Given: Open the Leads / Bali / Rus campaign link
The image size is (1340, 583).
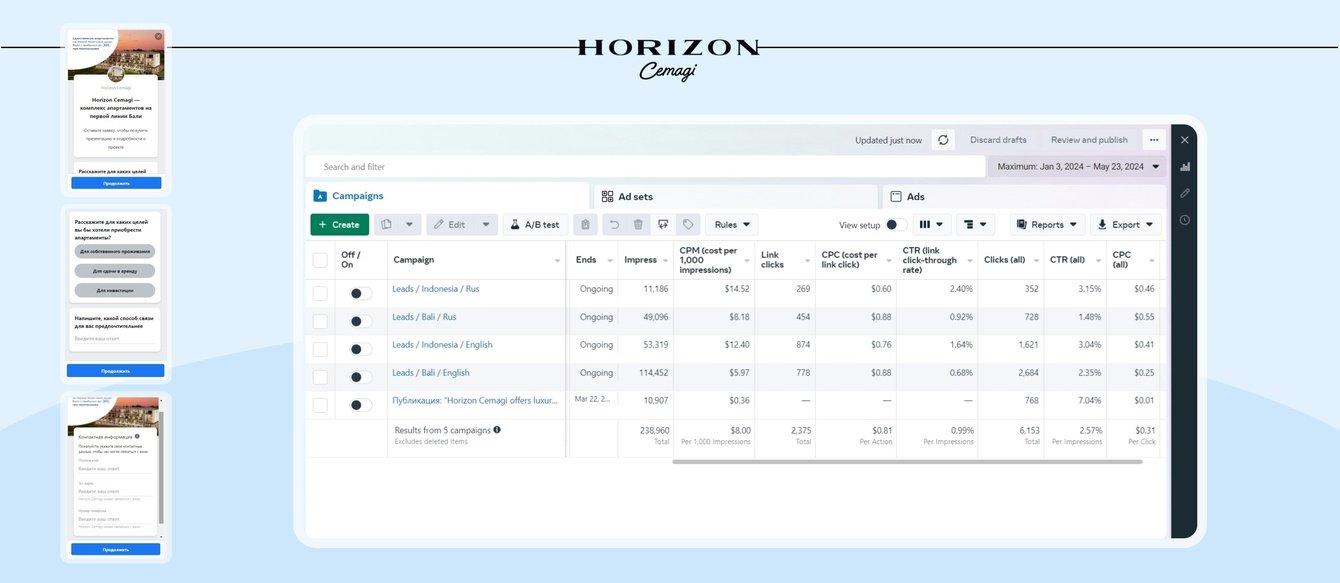Looking at the screenshot, I should click(x=424, y=317).
